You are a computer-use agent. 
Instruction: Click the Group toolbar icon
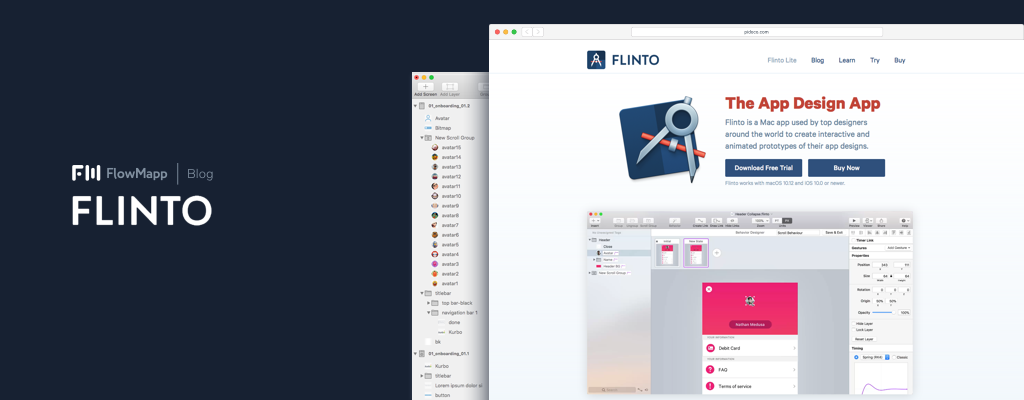pyautogui.click(x=618, y=220)
